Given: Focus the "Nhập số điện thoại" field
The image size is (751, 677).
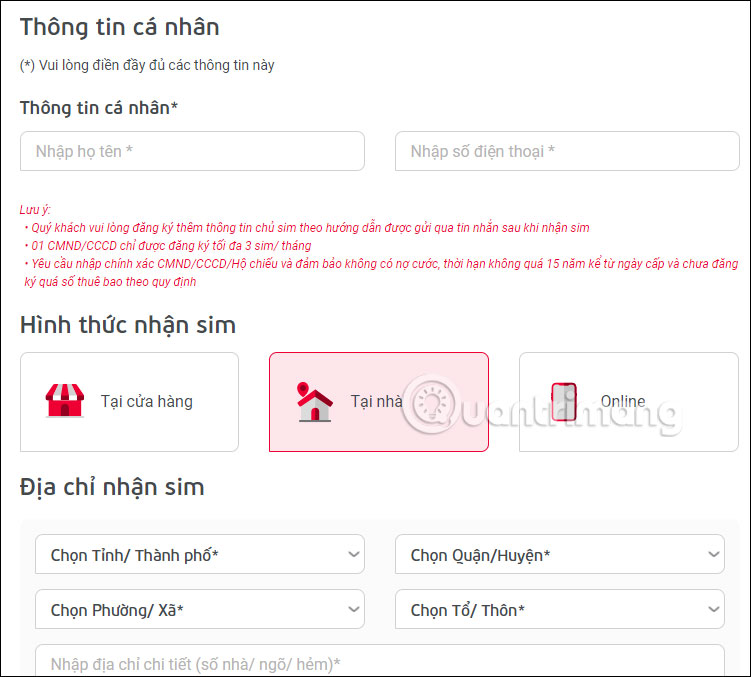Looking at the screenshot, I should pos(567,151).
